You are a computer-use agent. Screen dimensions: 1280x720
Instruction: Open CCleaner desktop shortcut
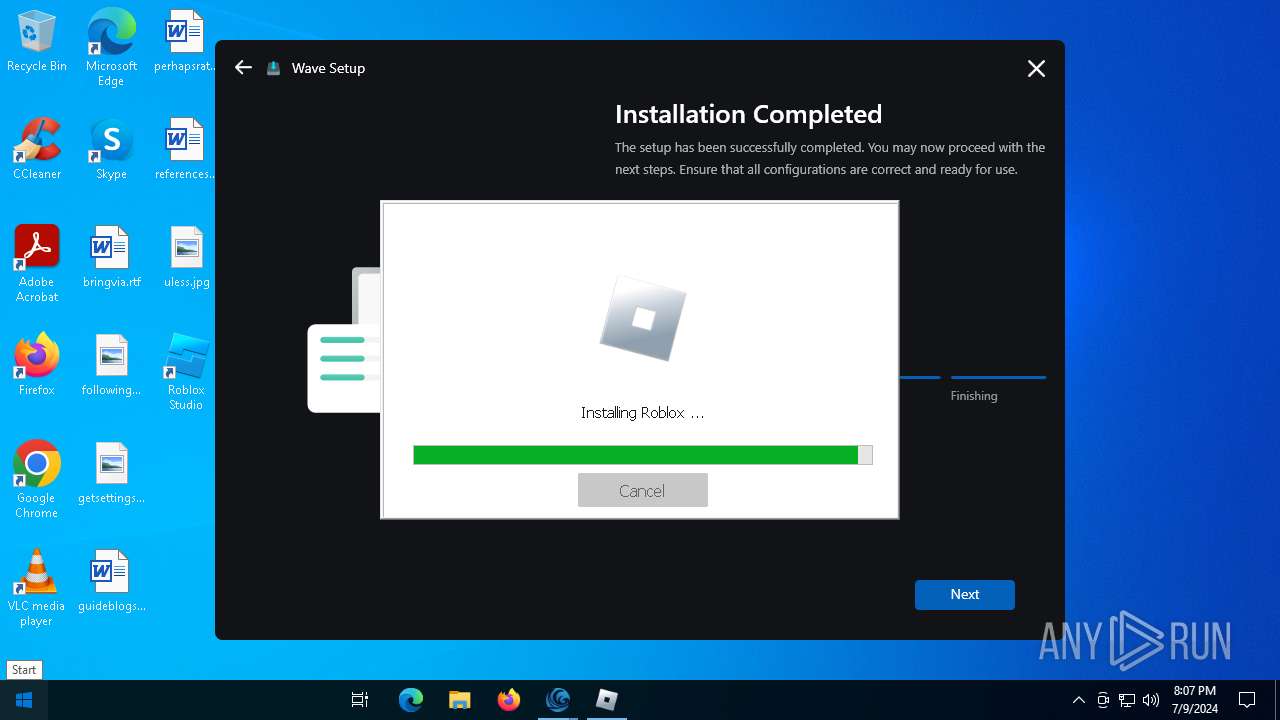coord(37,150)
